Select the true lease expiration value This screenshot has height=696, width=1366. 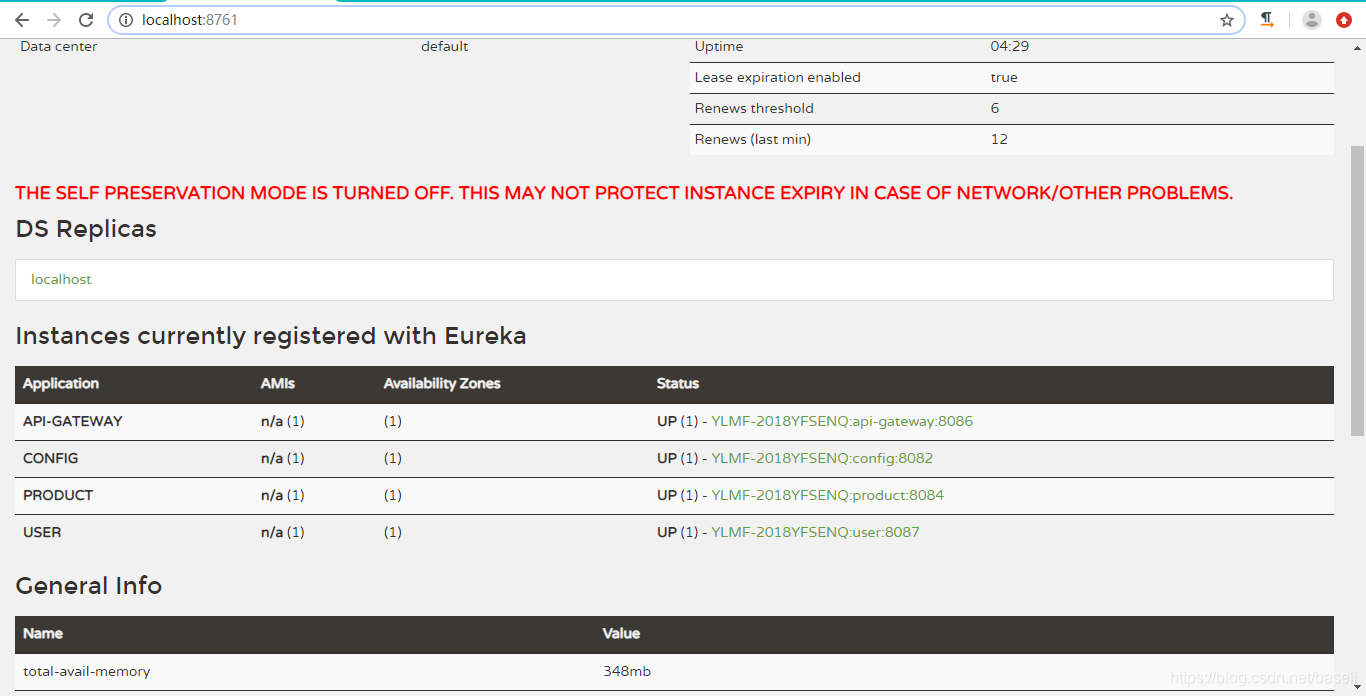coord(1004,77)
